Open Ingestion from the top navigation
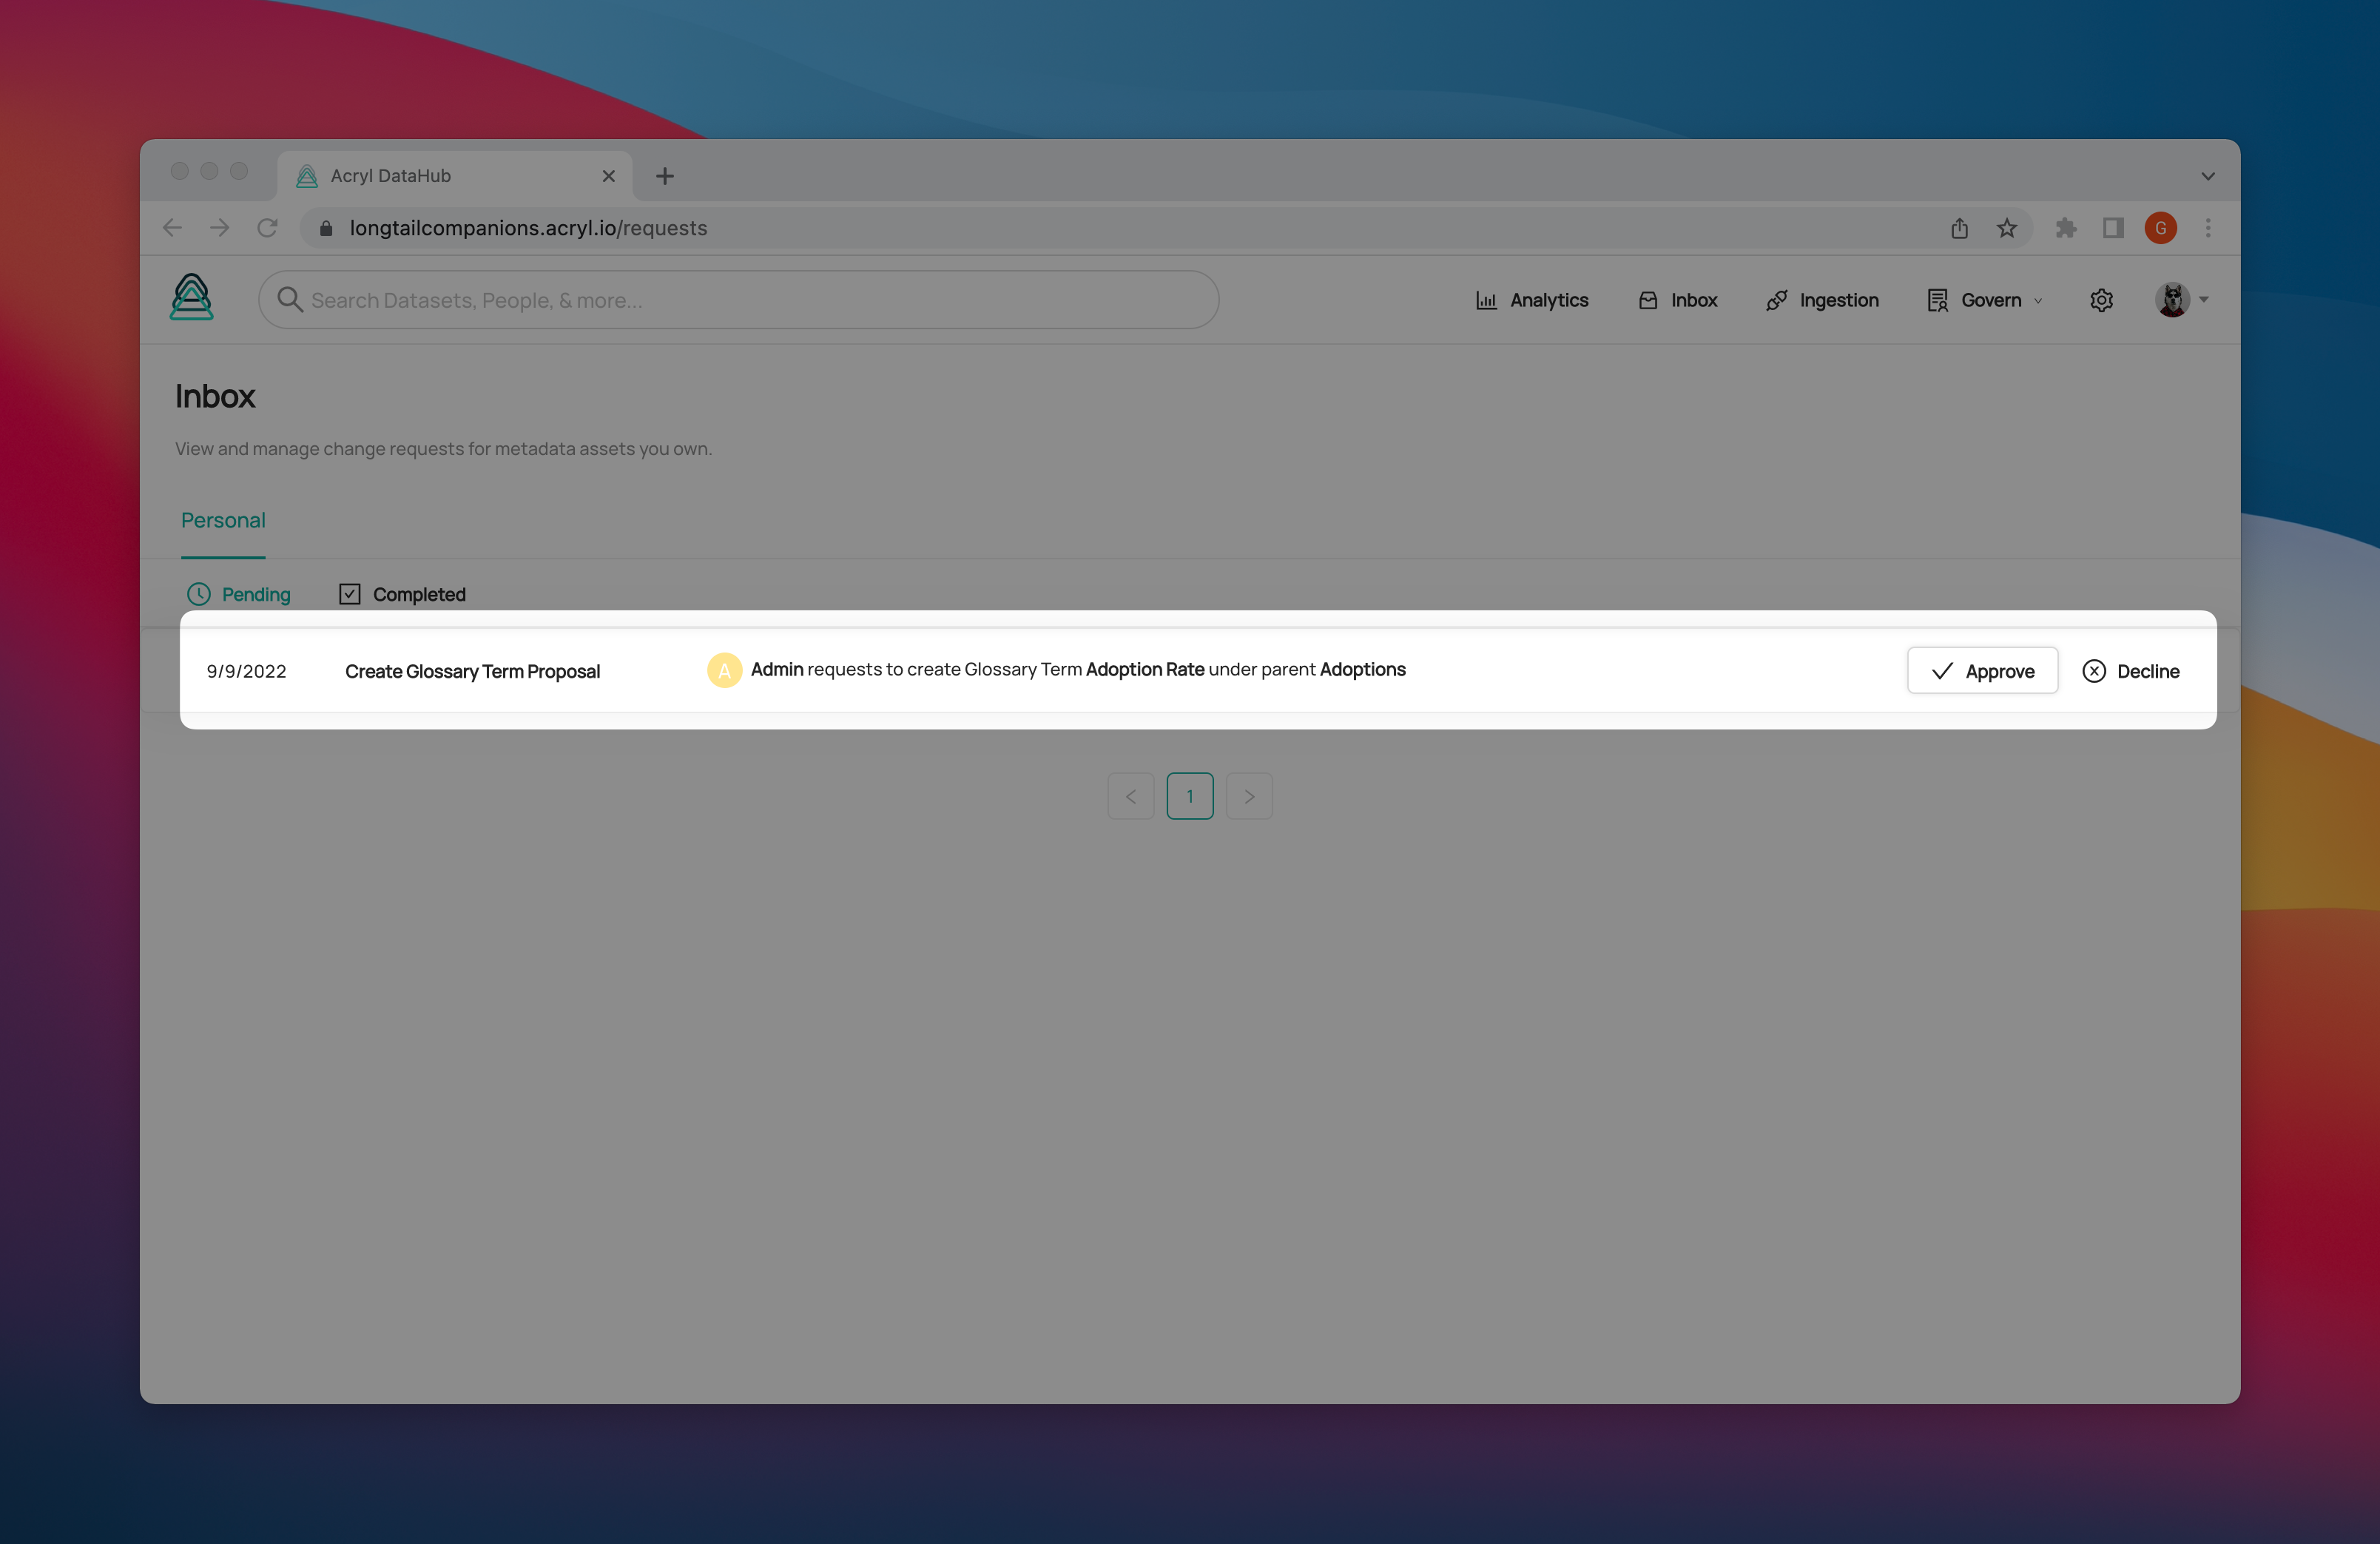 click(1822, 300)
